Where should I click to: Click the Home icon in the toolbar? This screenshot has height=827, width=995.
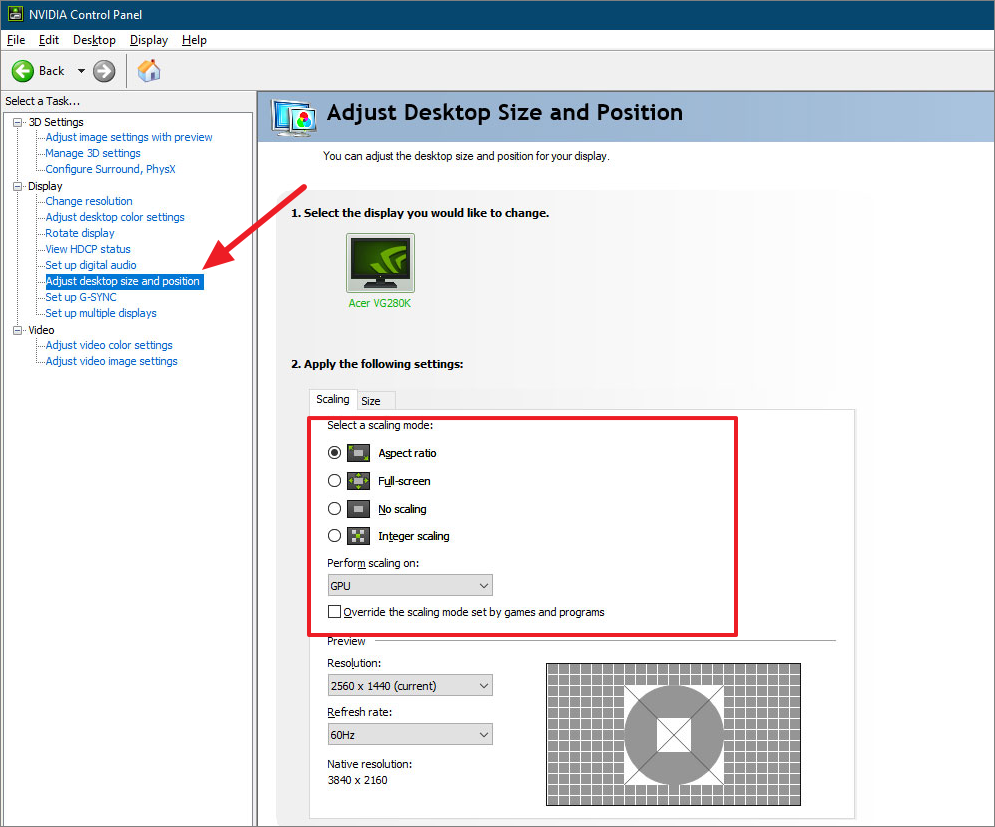[148, 71]
